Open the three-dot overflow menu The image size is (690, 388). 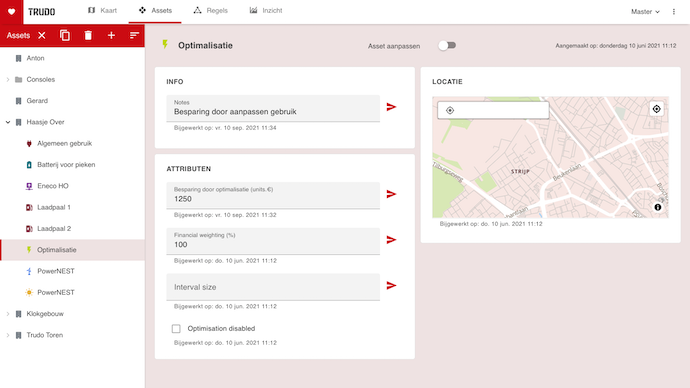pos(674,12)
